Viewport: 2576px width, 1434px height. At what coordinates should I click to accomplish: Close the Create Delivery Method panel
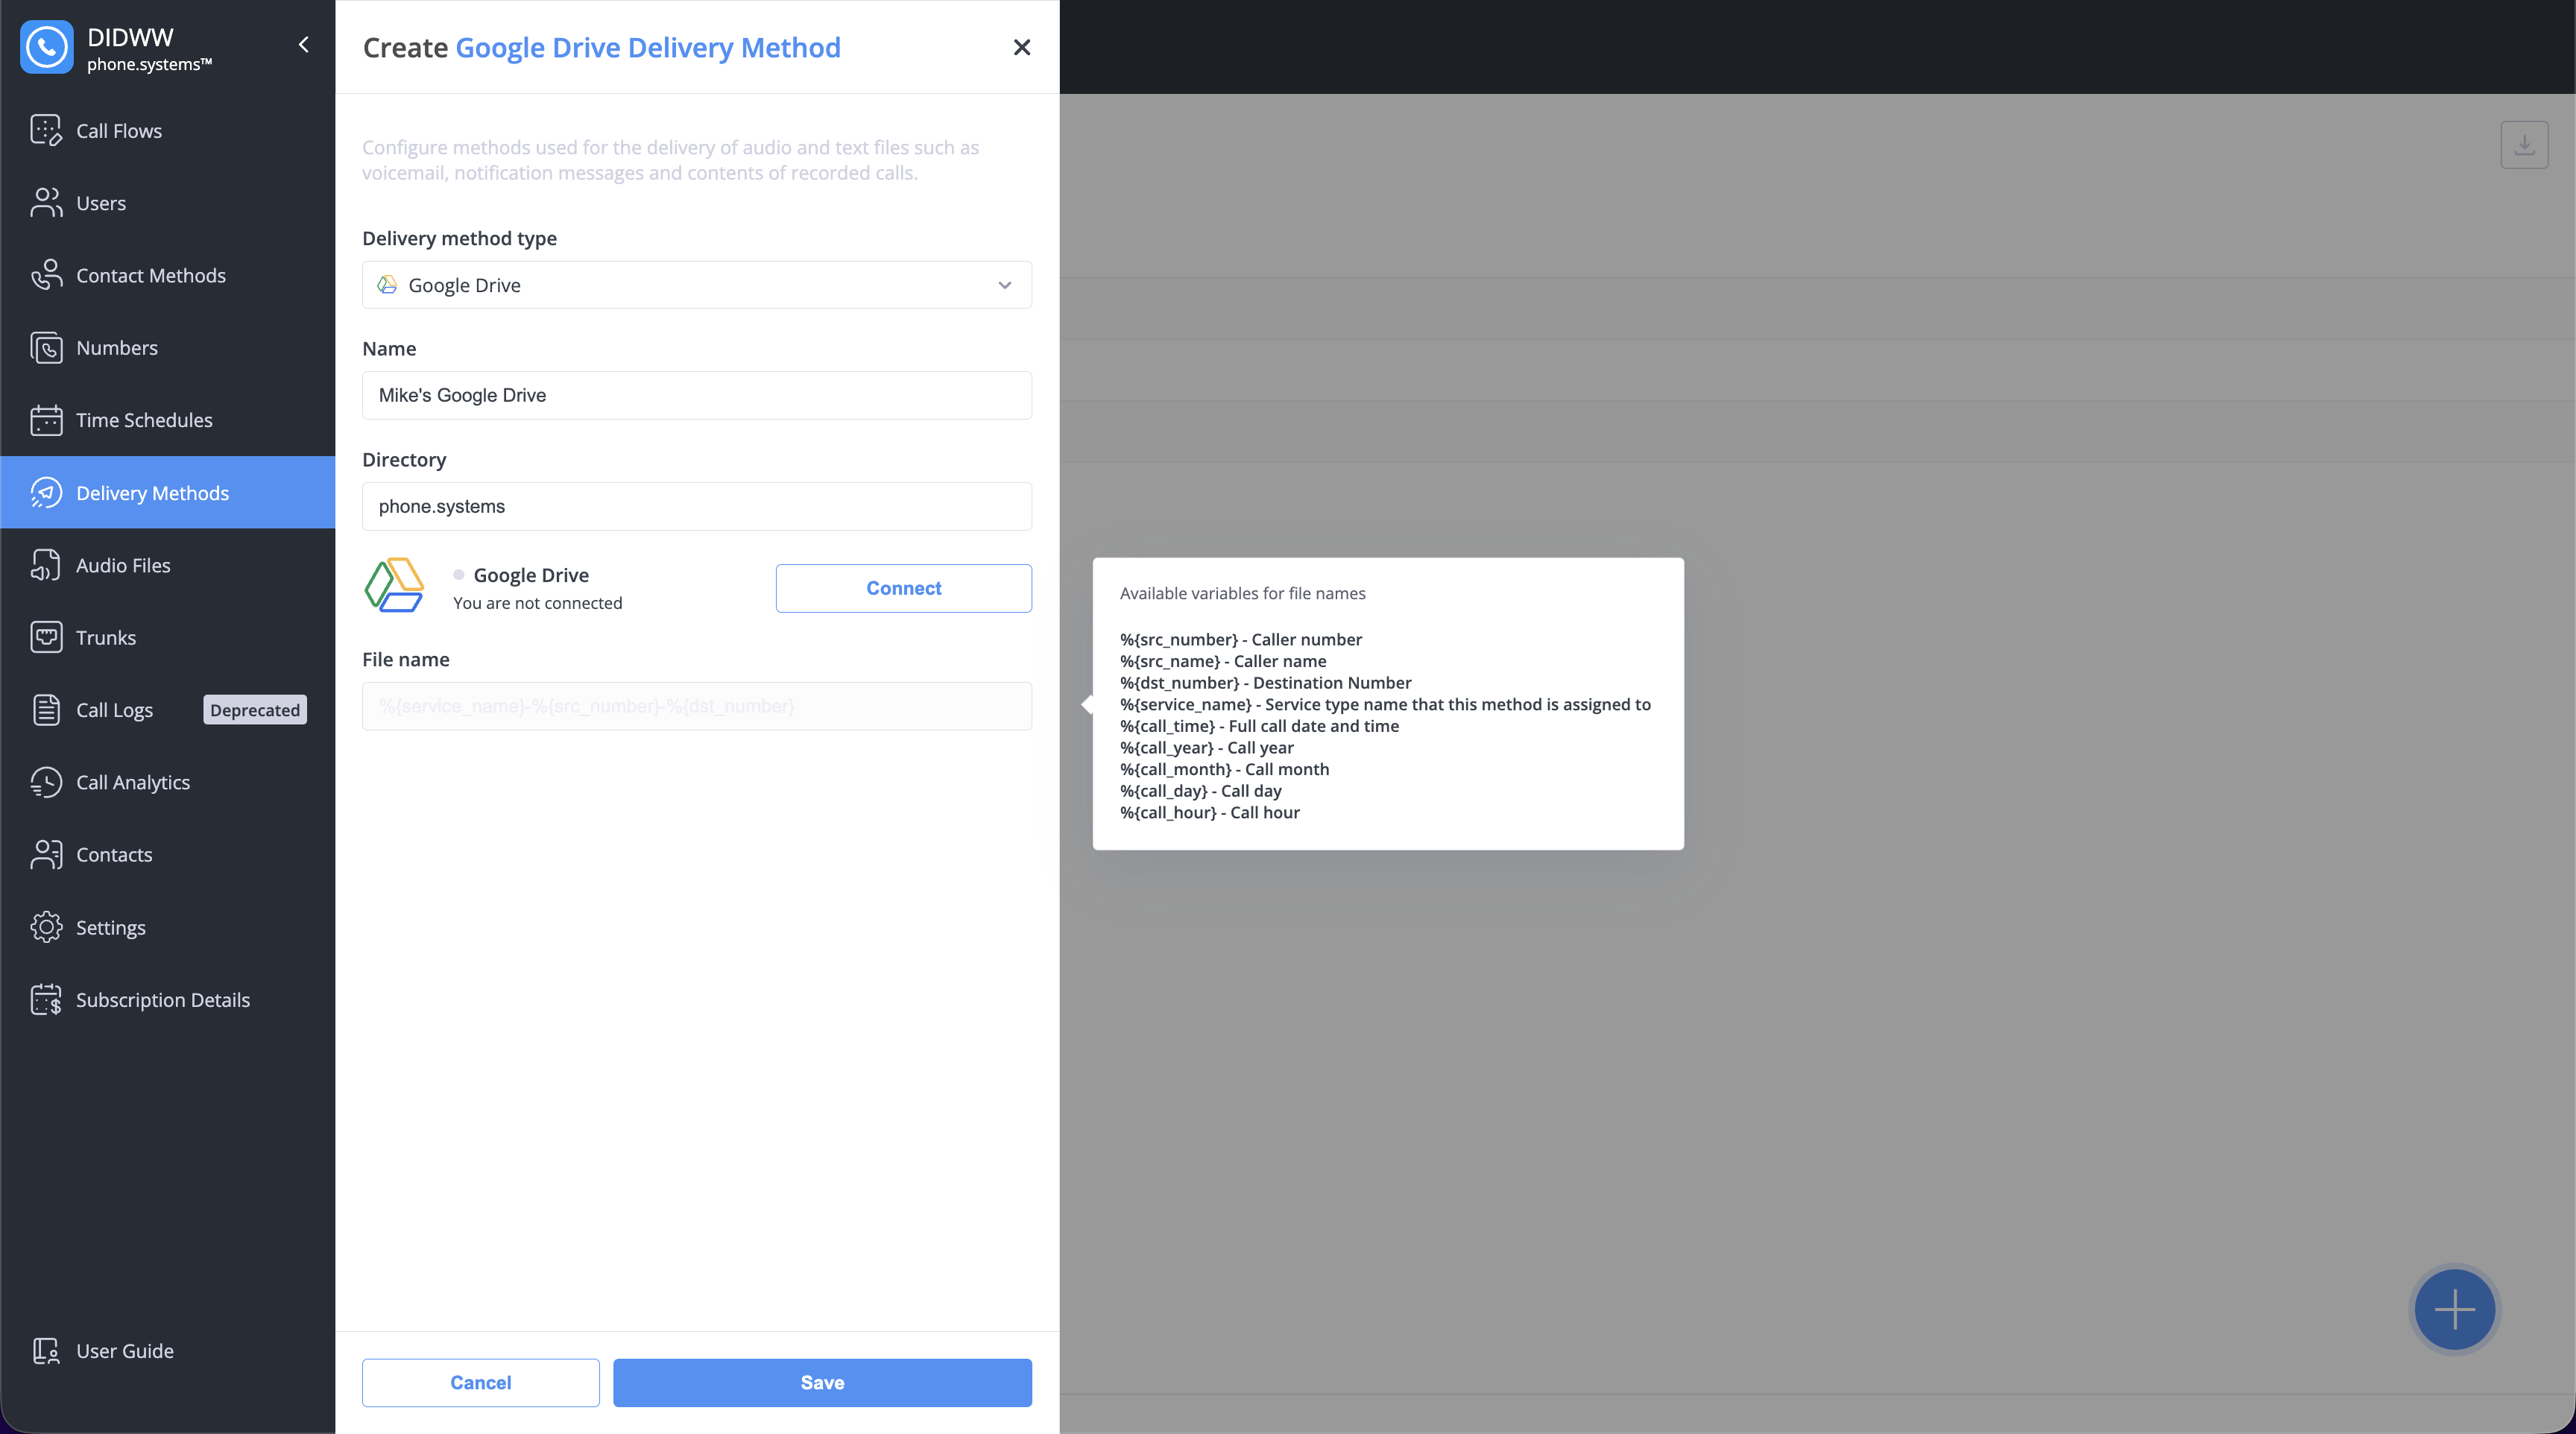pyautogui.click(x=1021, y=47)
